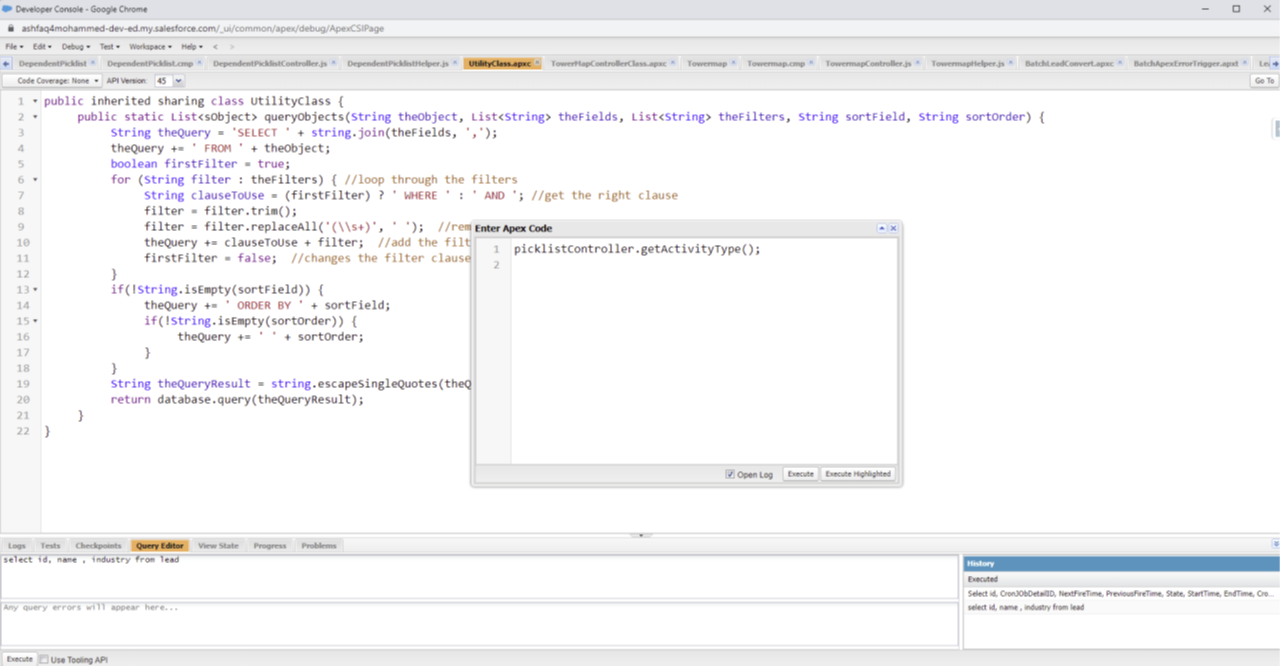Viewport: 1280px width, 666px height.
Task: Switch to the Checkpoints tab
Action: coord(98,545)
